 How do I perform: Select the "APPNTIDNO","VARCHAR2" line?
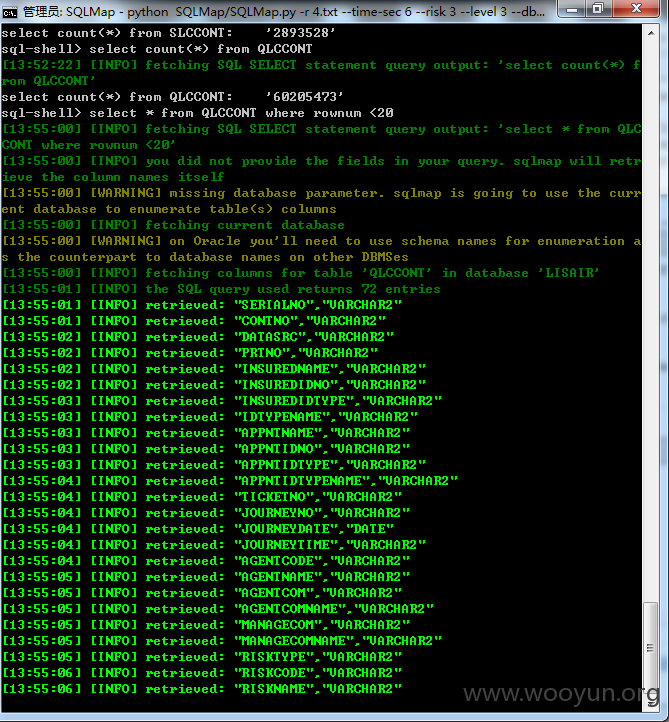click(206, 449)
